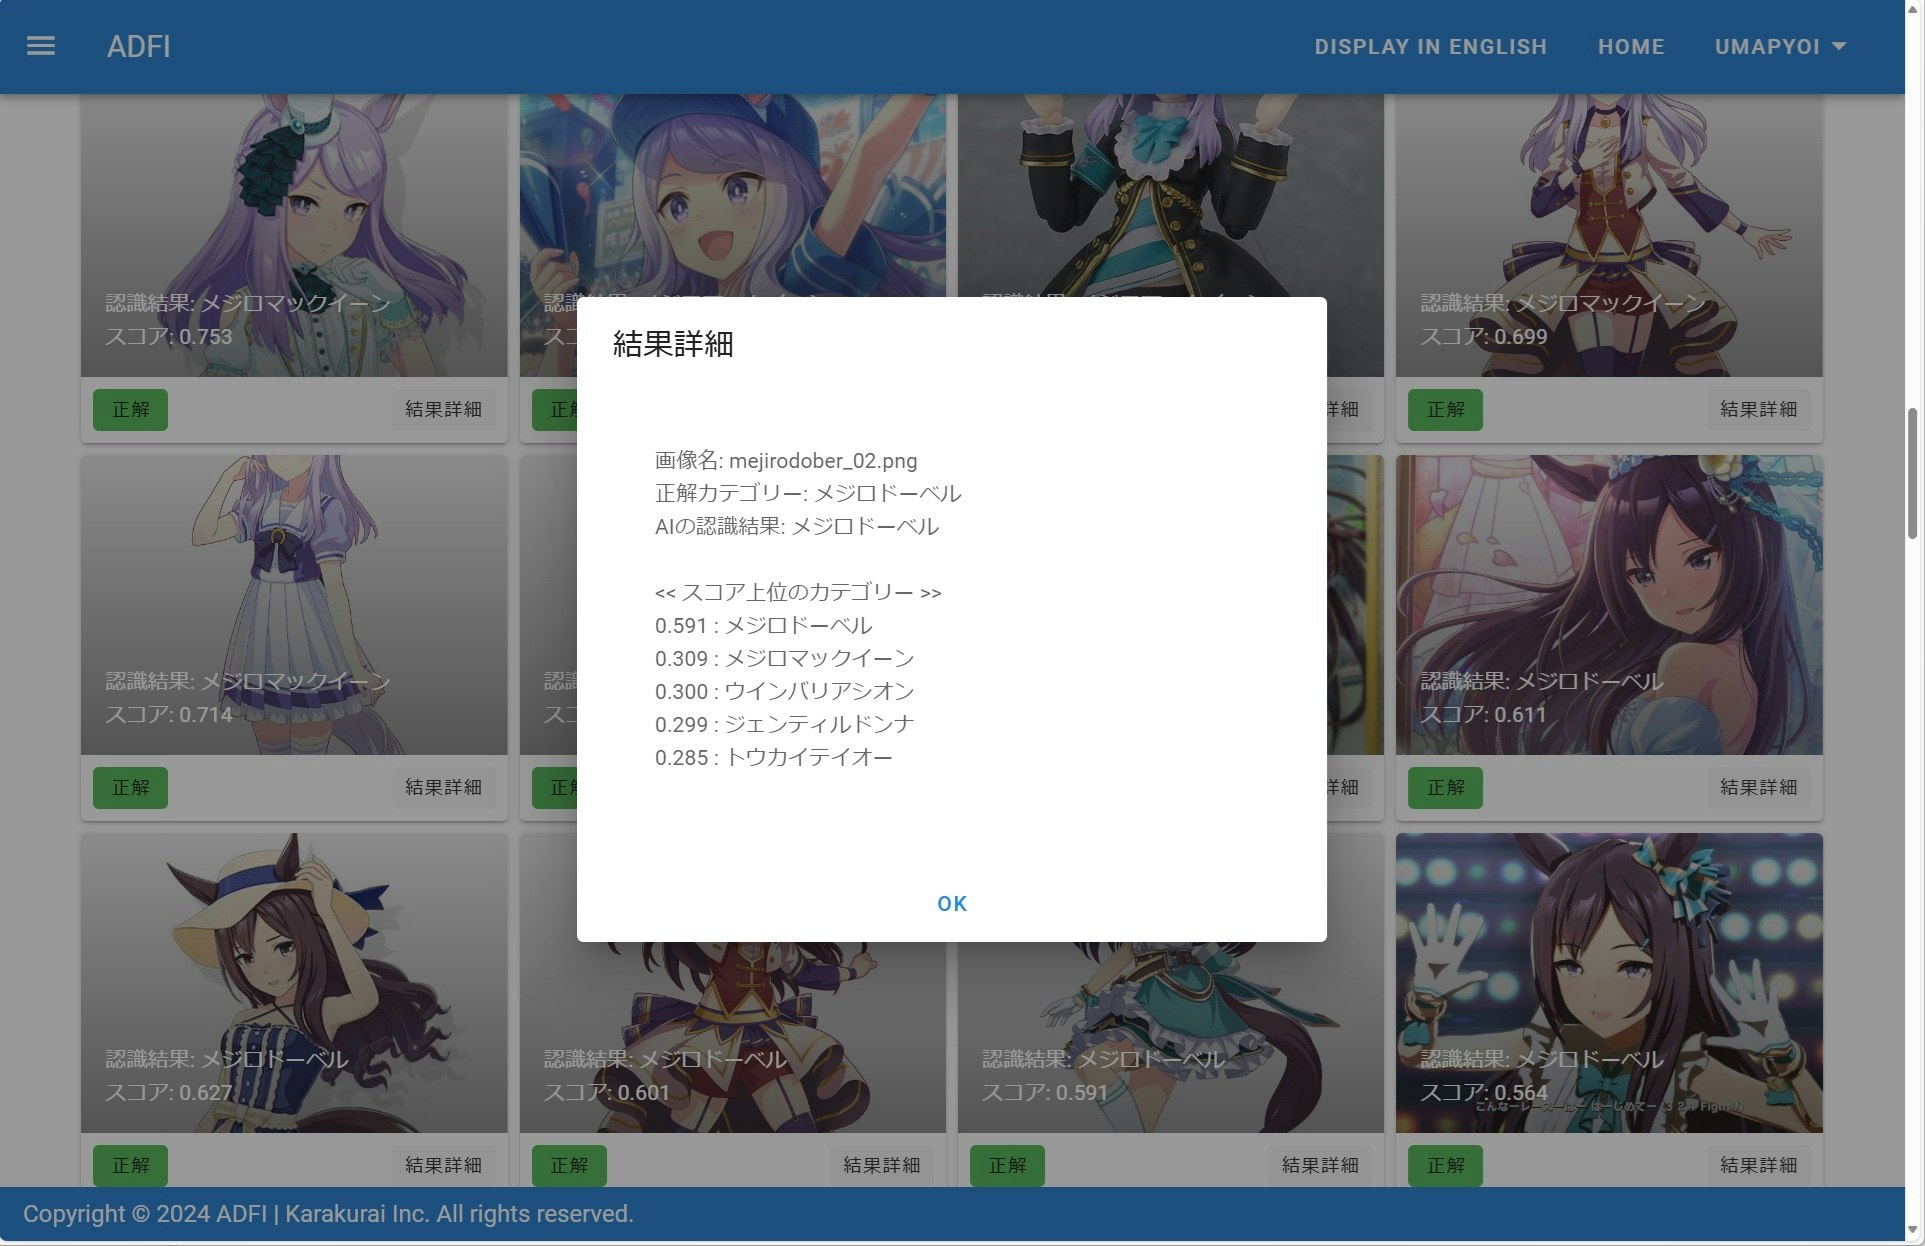The width and height of the screenshot is (1925, 1246).
Task: Click 正解 under the 0.611 score card
Action: tap(1445, 788)
